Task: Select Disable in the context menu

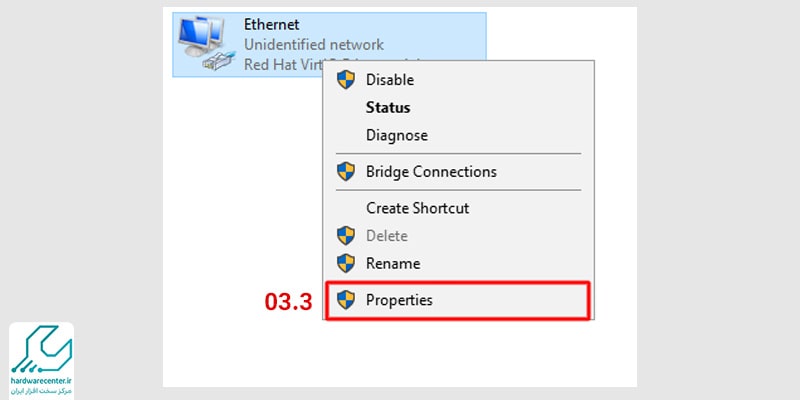Action: [x=458, y=80]
